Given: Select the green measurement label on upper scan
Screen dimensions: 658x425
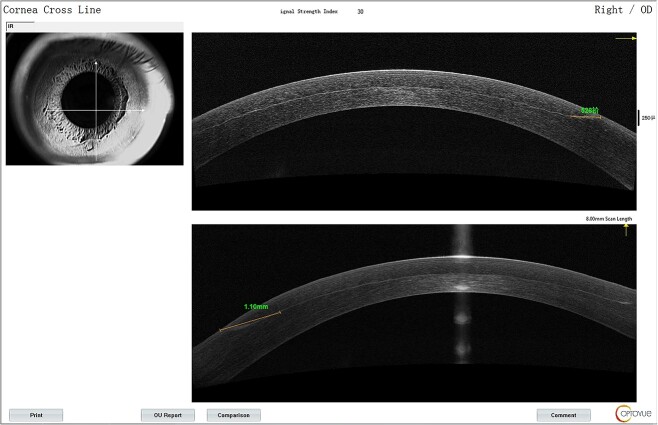Looking at the screenshot, I should pos(590,110).
